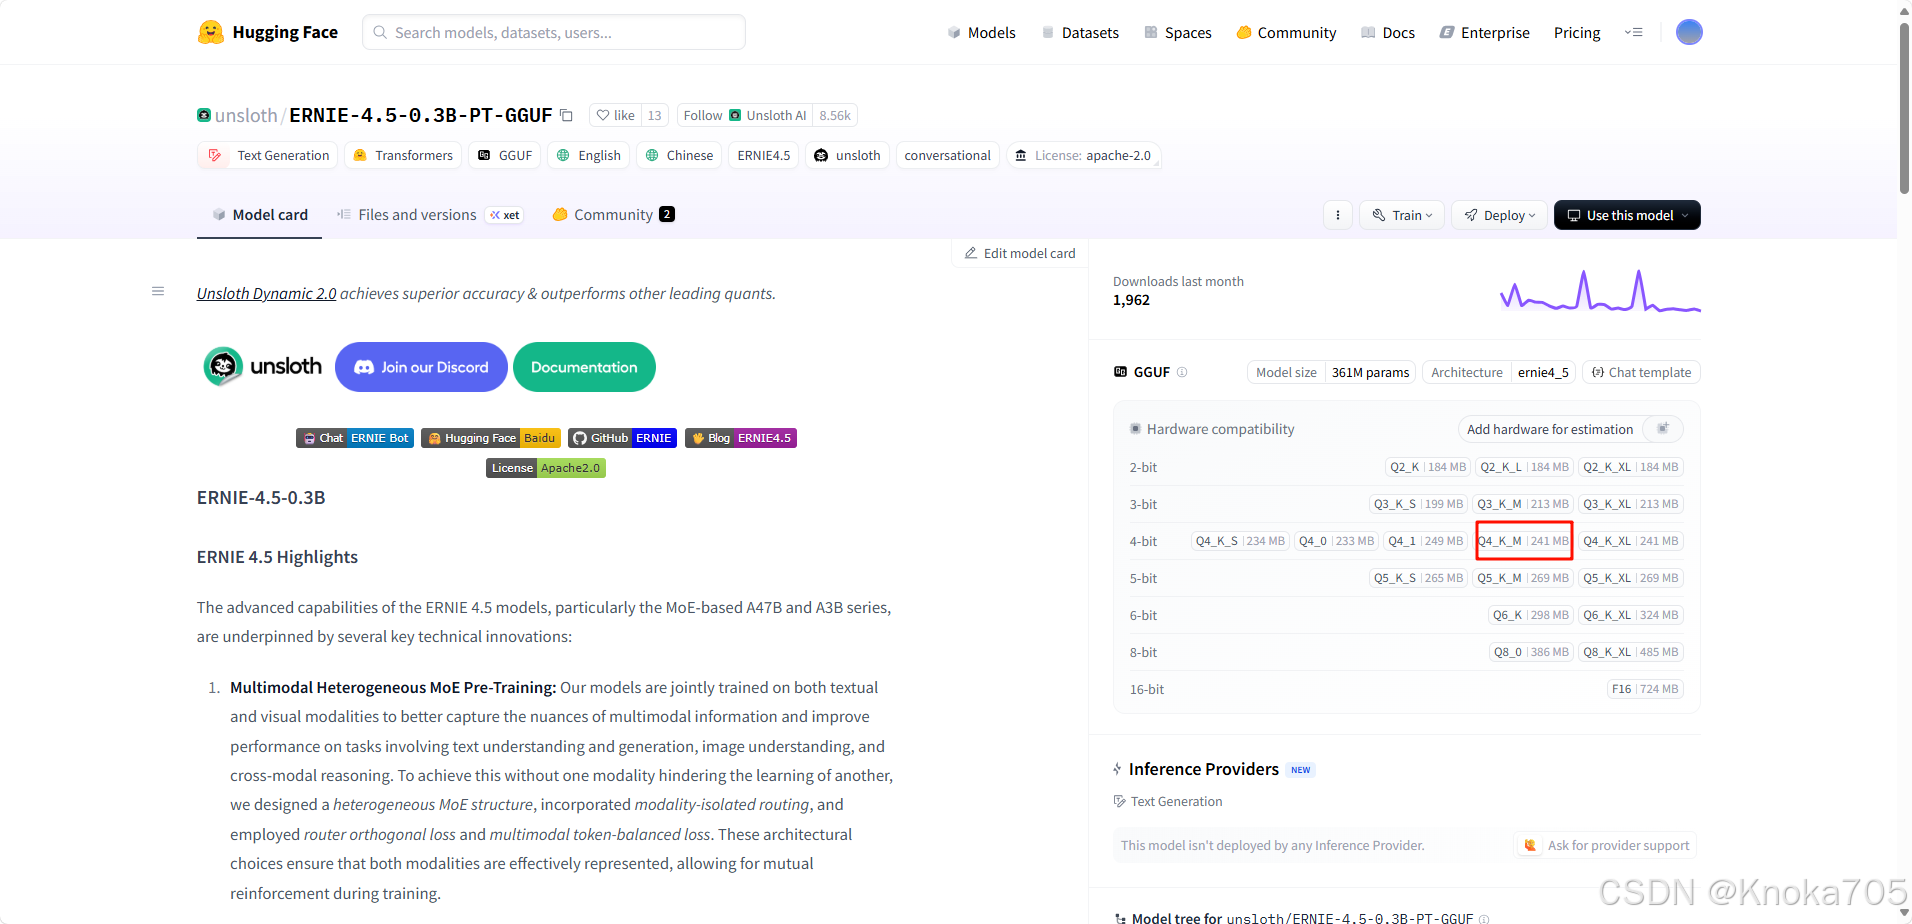
Task: Select the Q8_0 386 MB quant
Action: click(x=1531, y=652)
